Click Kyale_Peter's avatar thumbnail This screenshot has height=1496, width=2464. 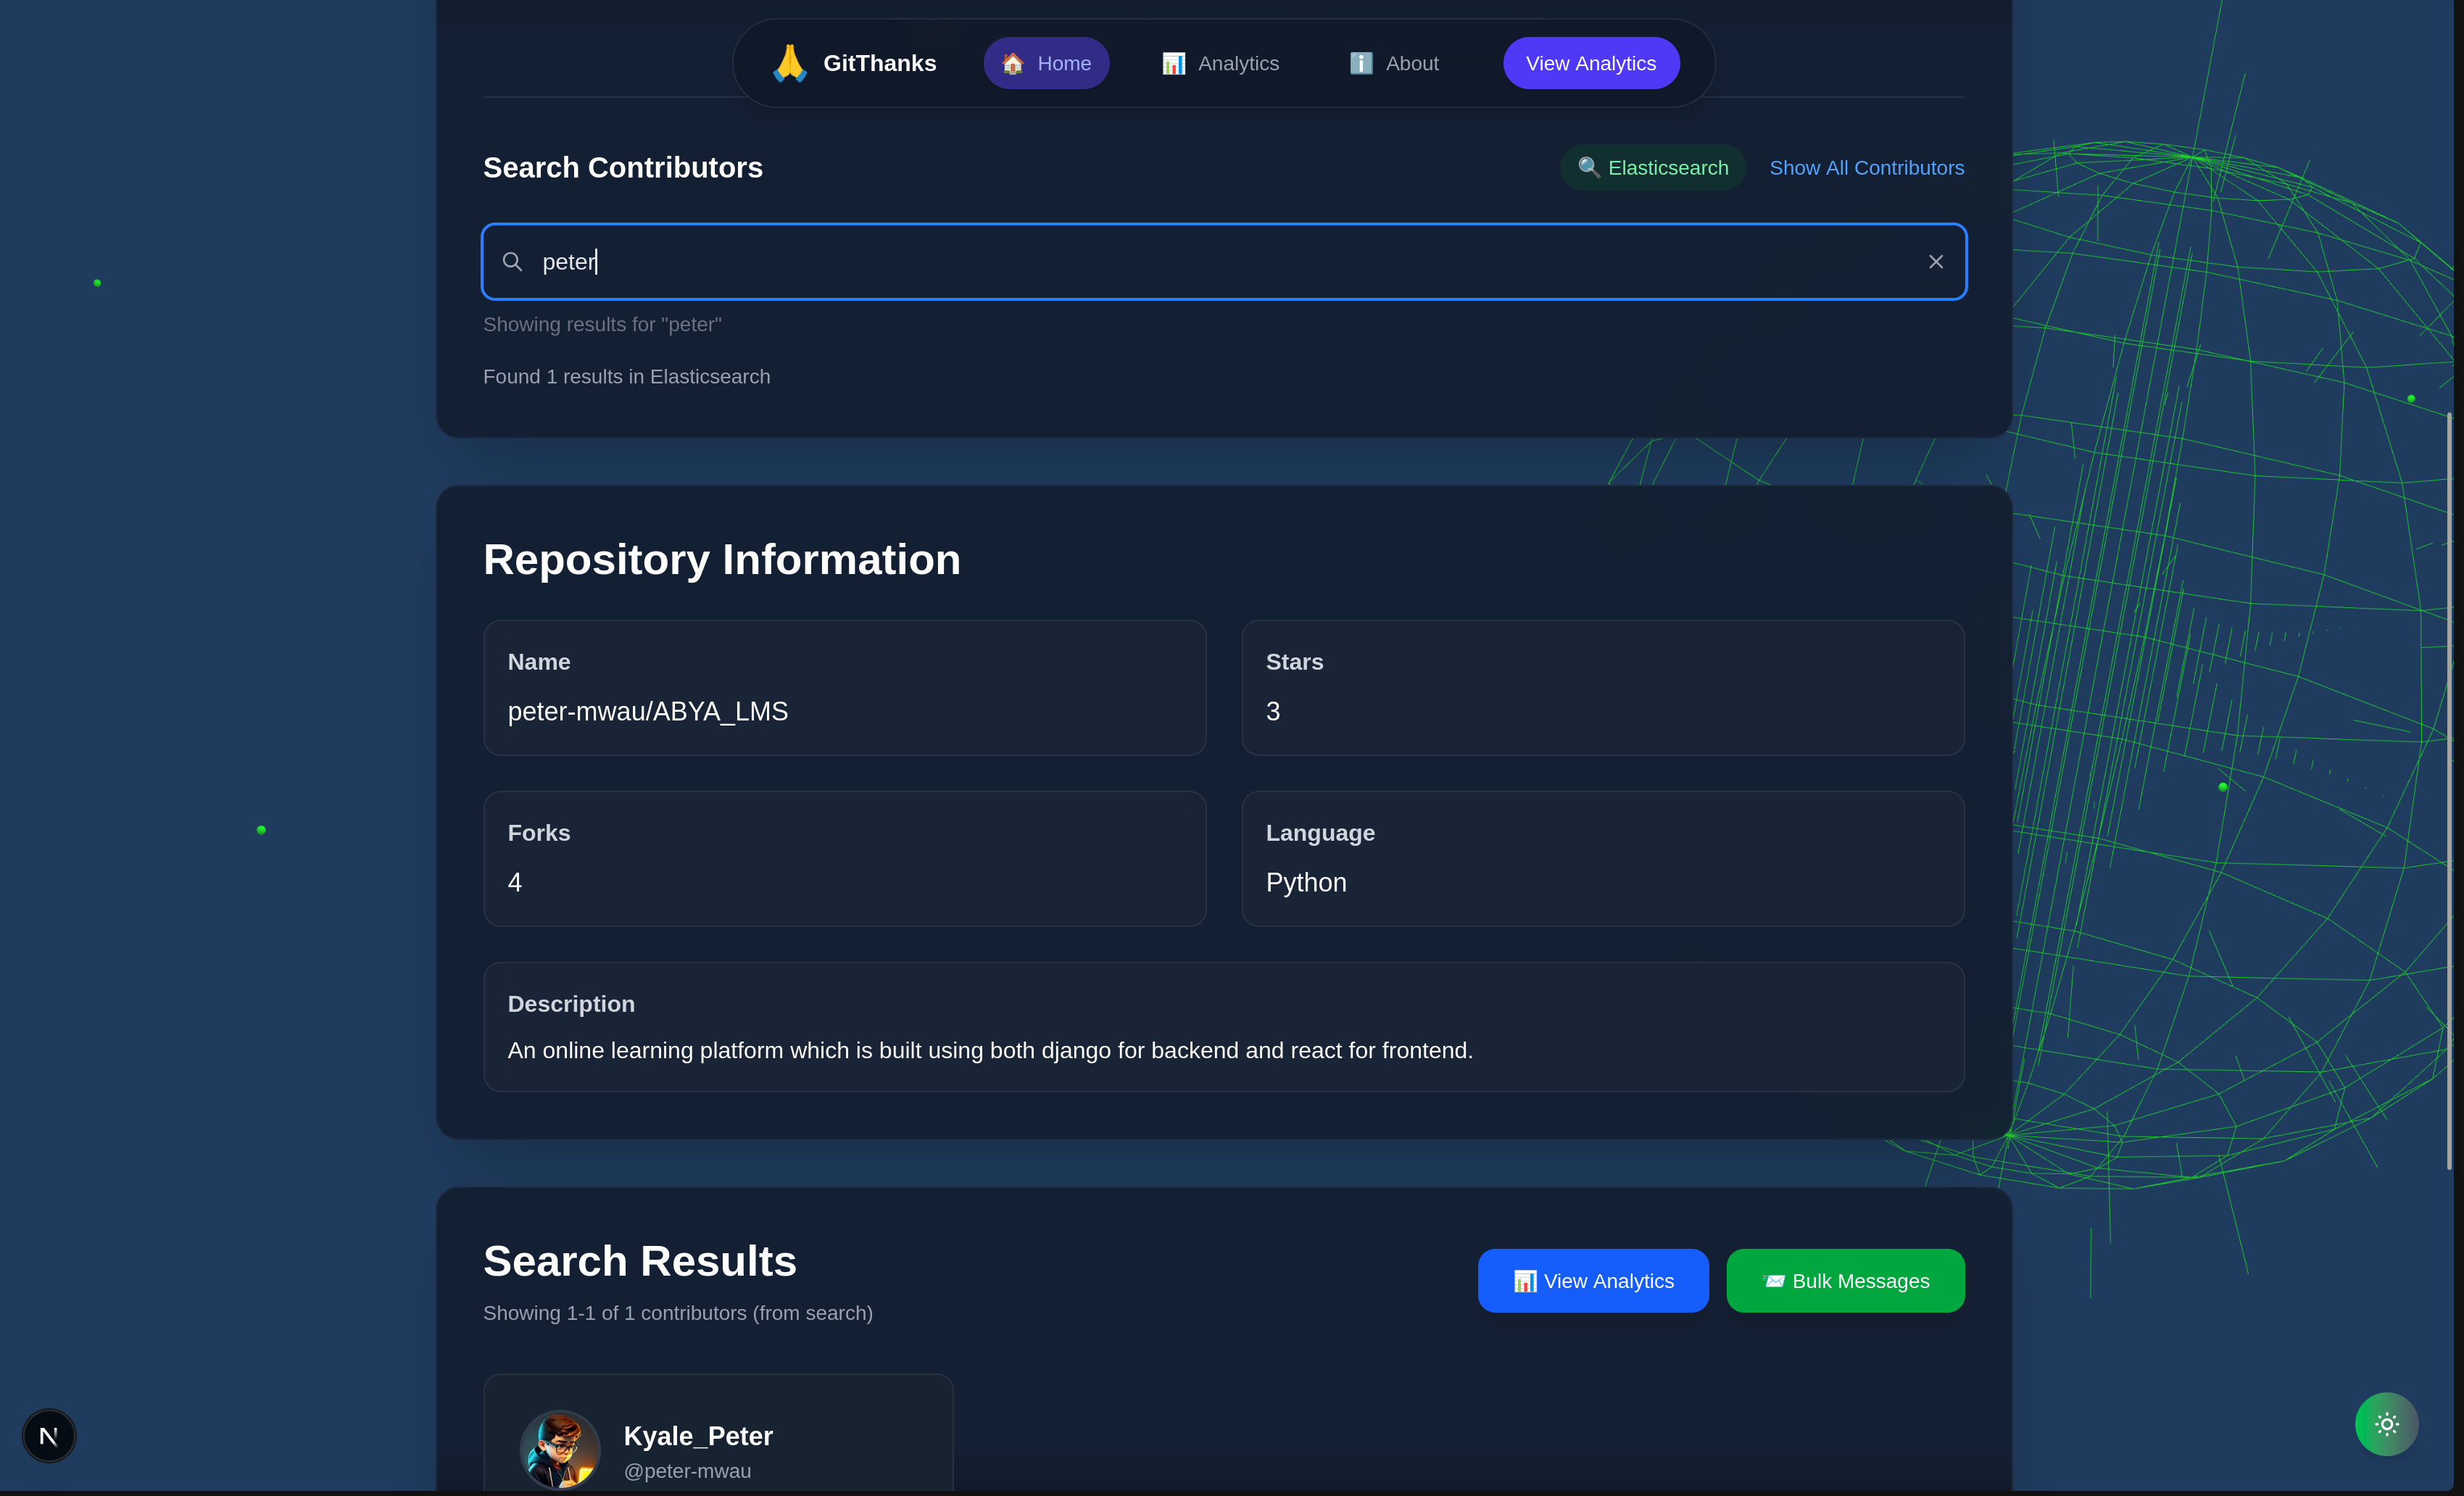pos(560,1449)
